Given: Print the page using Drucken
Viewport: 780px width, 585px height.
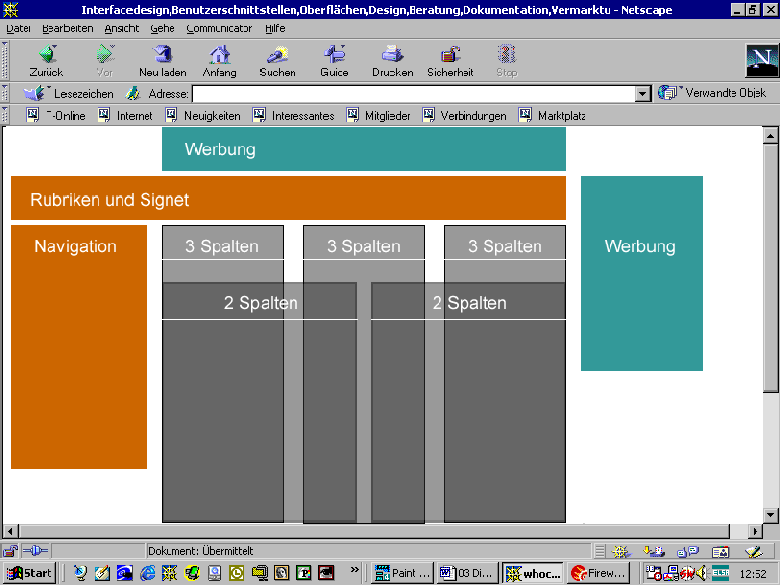Looking at the screenshot, I should [x=392, y=55].
